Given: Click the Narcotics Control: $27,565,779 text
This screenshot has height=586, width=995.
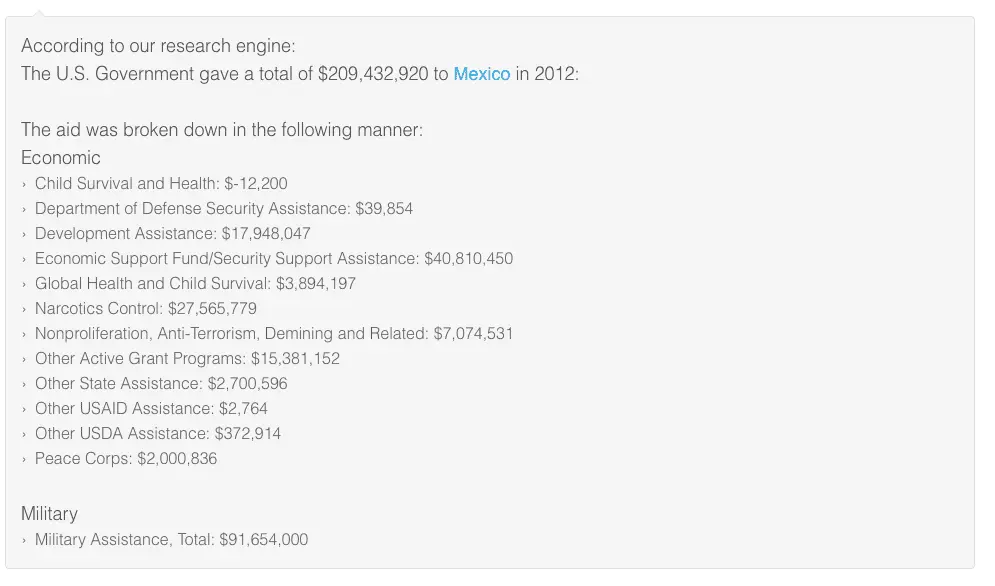Looking at the screenshot, I should point(146,309).
